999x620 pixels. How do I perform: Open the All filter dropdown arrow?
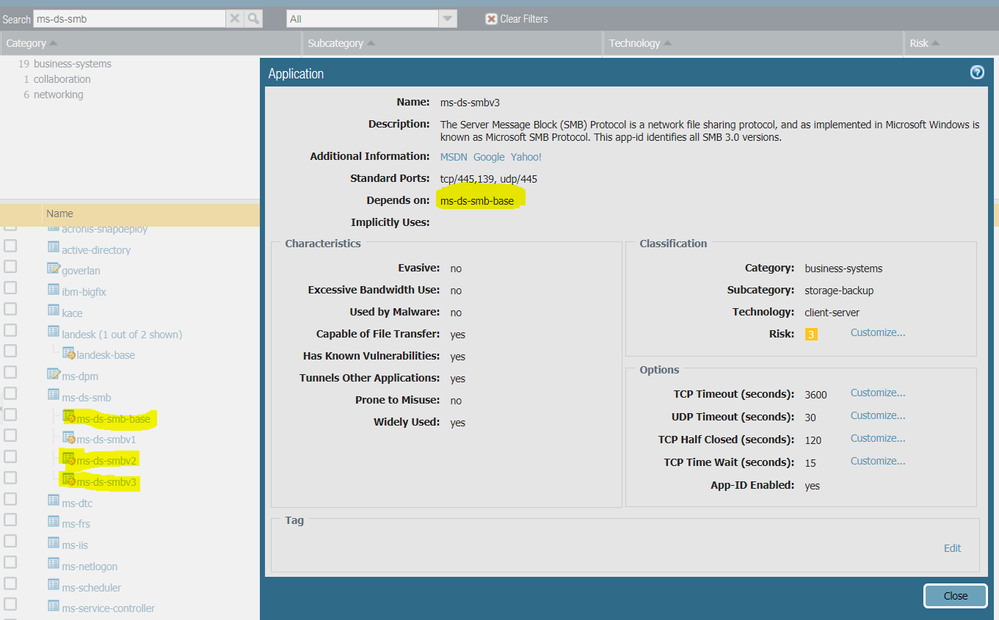[447, 19]
